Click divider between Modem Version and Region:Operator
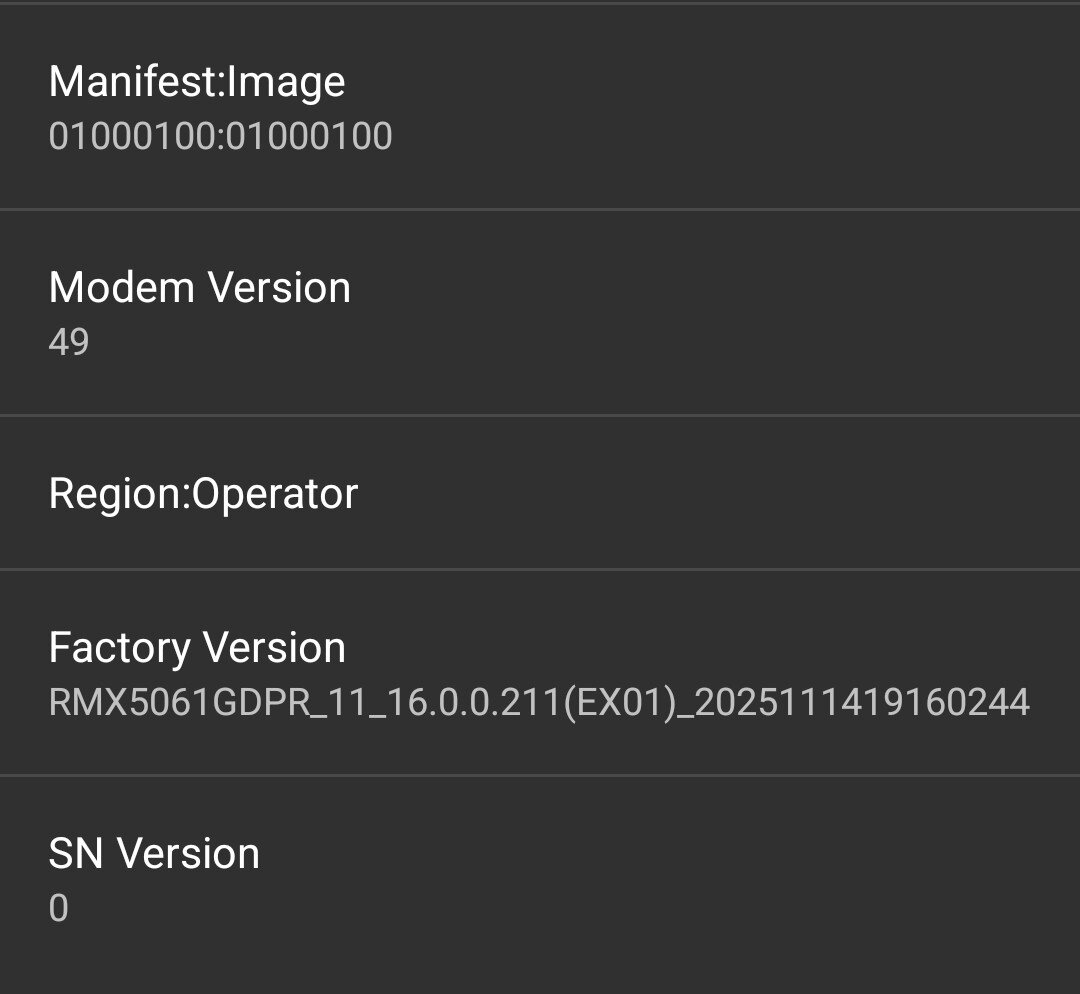The width and height of the screenshot is (1080, 994). (540, 415)
